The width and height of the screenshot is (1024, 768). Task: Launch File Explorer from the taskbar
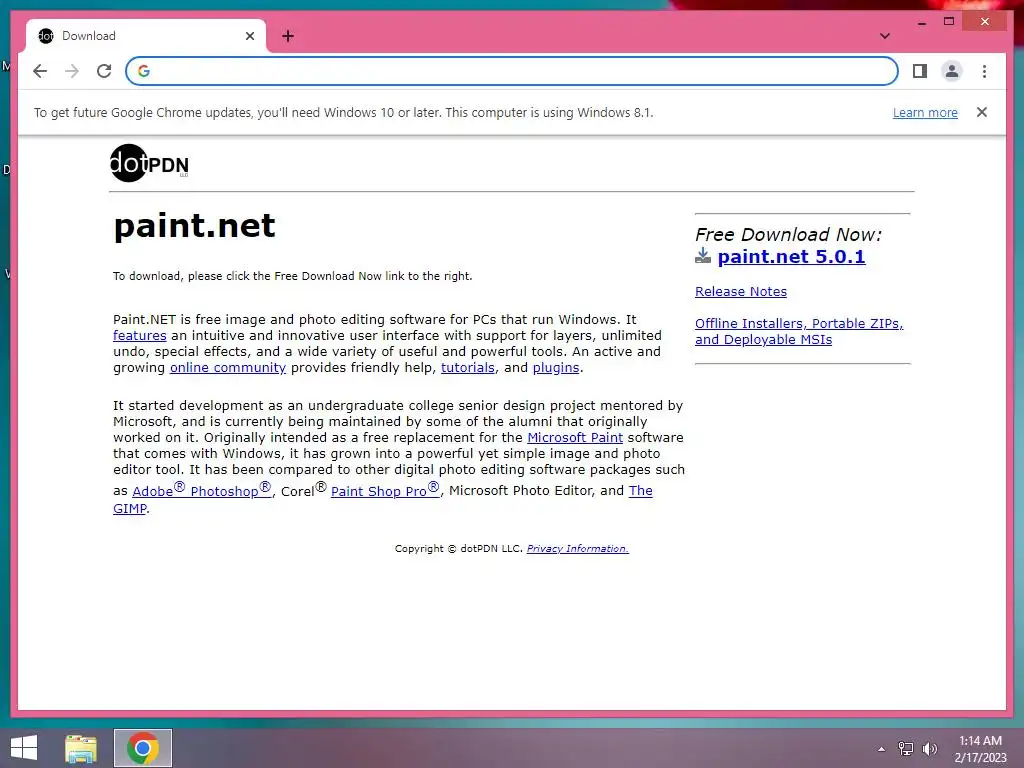point(81,748)
